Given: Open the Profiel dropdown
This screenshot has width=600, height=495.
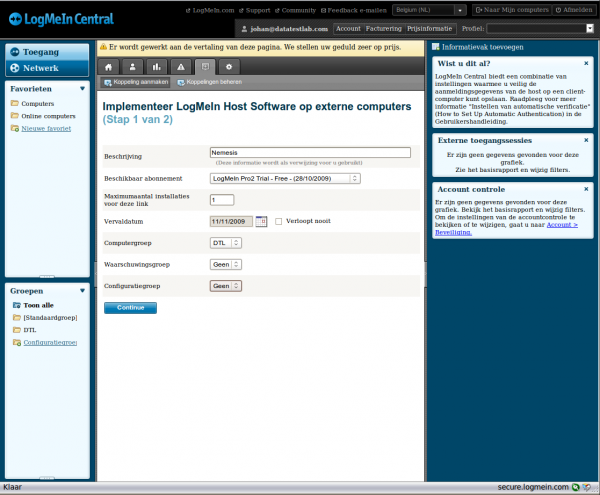Looking at the screenshot, I should click(x=540, y=29).
